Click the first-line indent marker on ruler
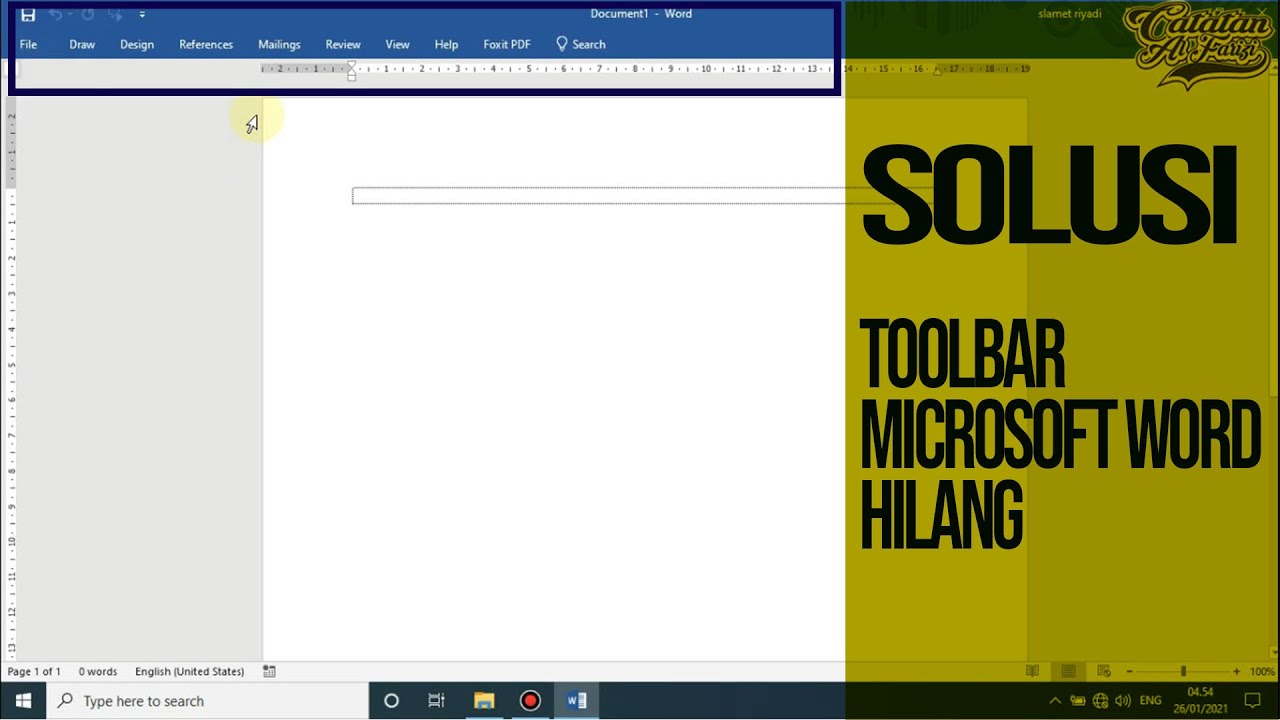 [x=351, y=66]
